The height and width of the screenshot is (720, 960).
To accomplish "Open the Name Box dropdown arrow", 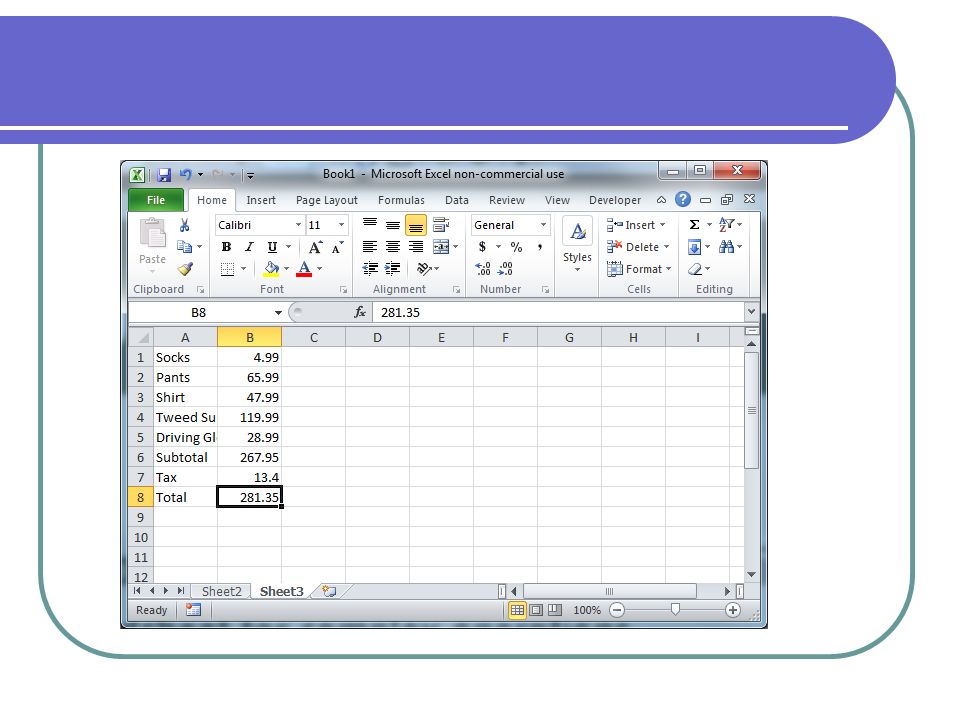I will point(278,312).
